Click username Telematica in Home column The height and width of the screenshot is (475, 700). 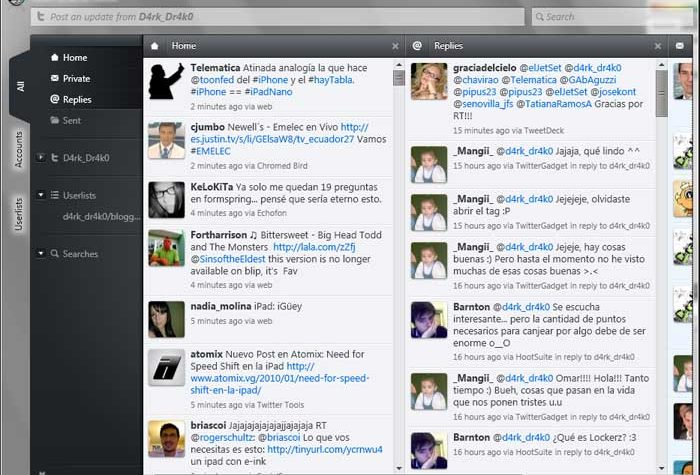coord(215,68)
